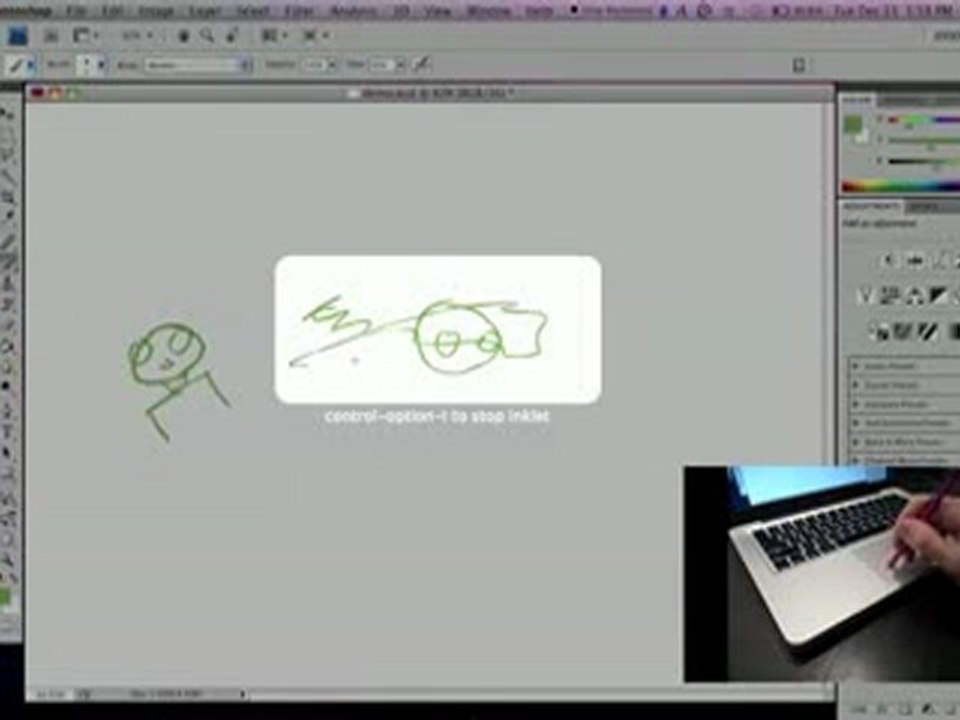
Task: Open the Analysis menu
Action: (x=353, y=11)
